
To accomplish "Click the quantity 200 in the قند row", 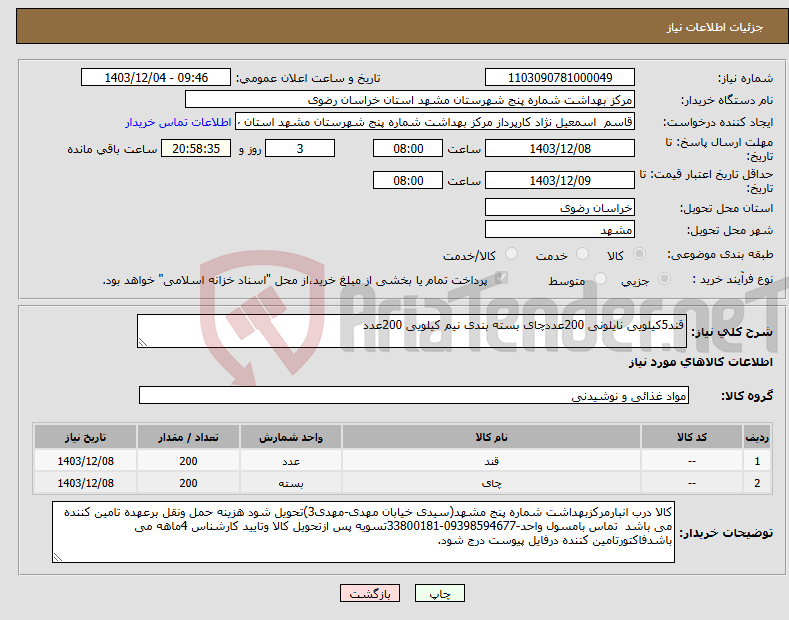I will click(x=188, y=461).
